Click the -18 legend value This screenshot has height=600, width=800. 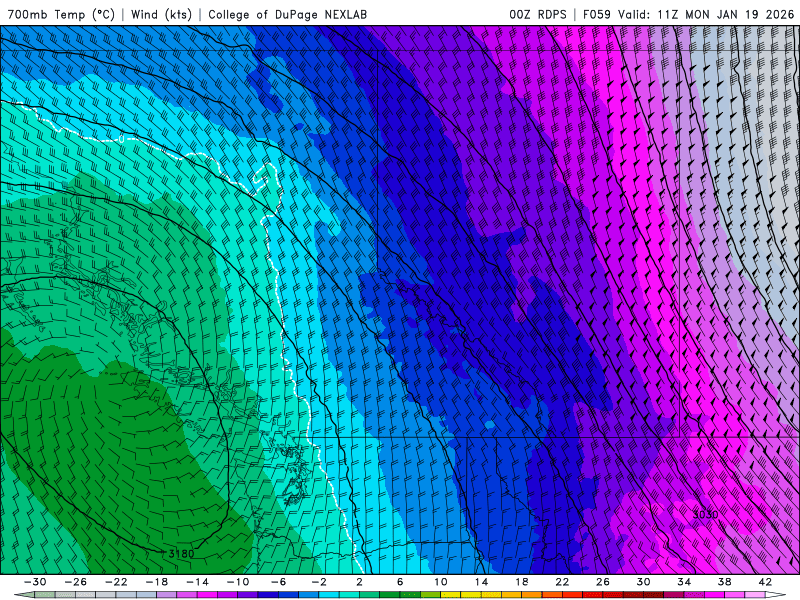point(157,582)
